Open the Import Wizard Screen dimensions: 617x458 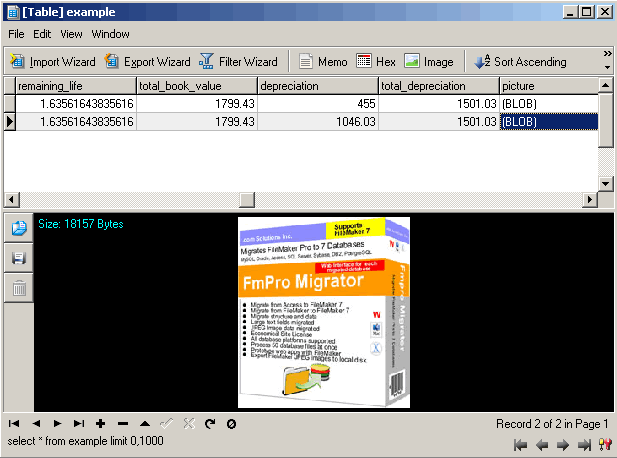coord(53,61)
